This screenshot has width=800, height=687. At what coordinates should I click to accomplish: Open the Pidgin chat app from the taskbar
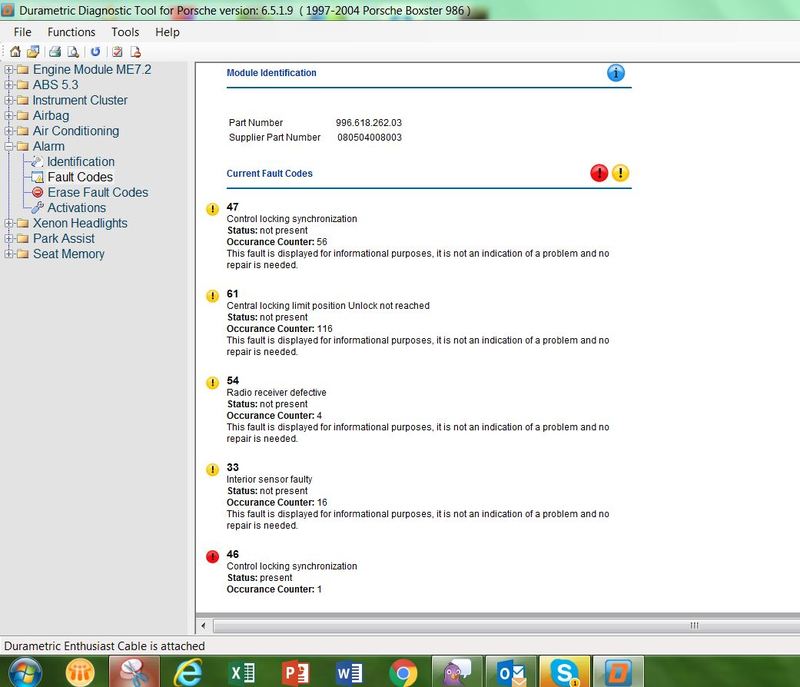(x=457, y=672)
